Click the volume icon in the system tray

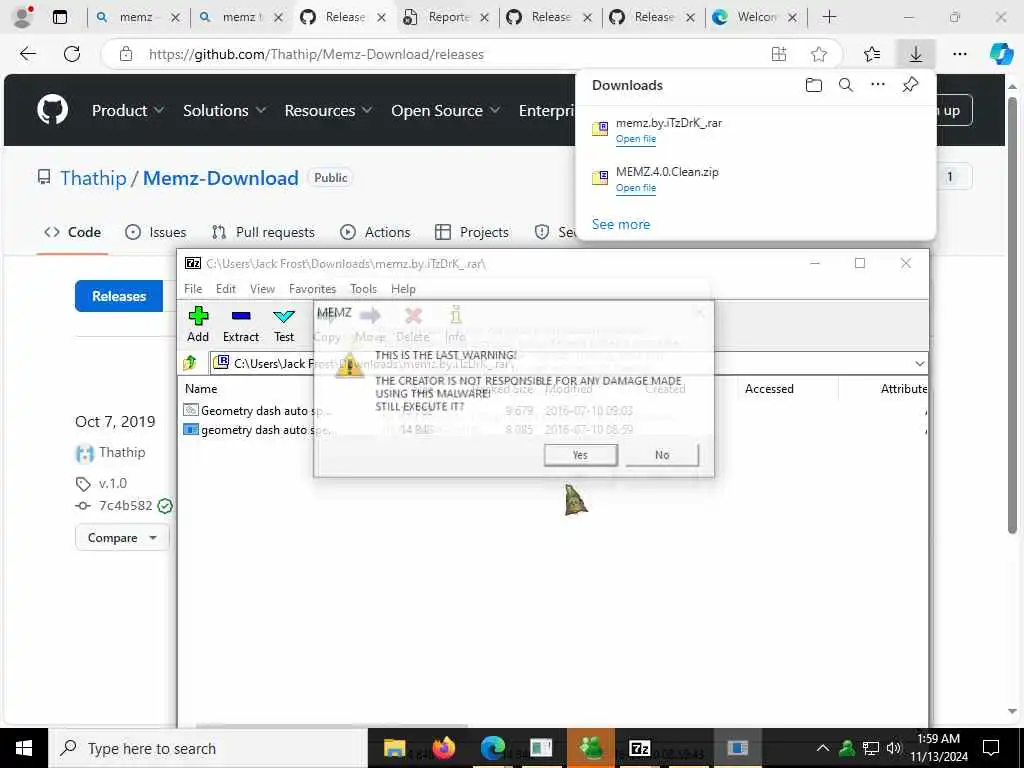click(894, 748)
